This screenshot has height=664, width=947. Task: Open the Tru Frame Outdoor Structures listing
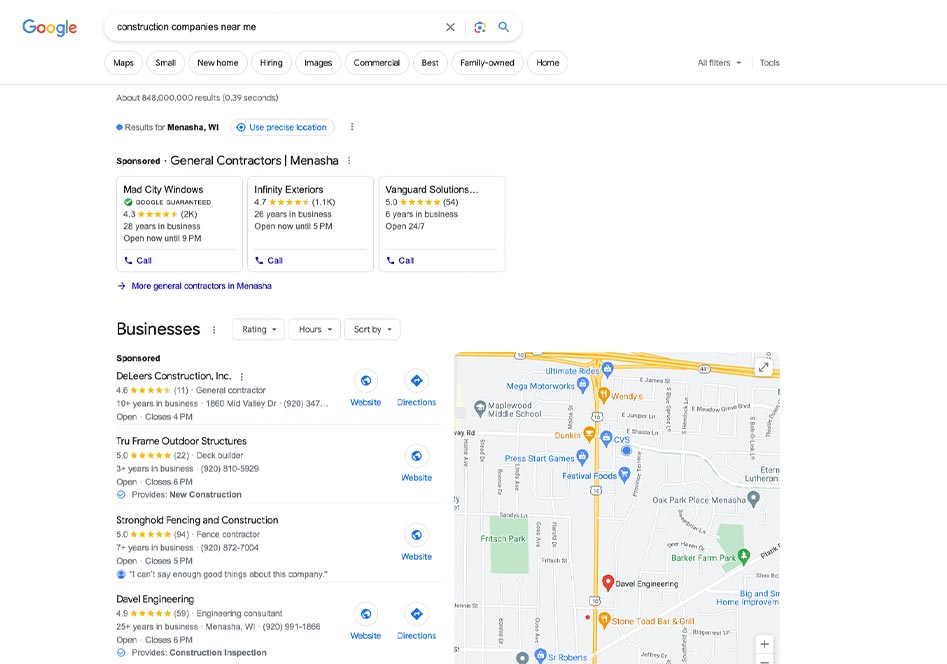[181, 441]
